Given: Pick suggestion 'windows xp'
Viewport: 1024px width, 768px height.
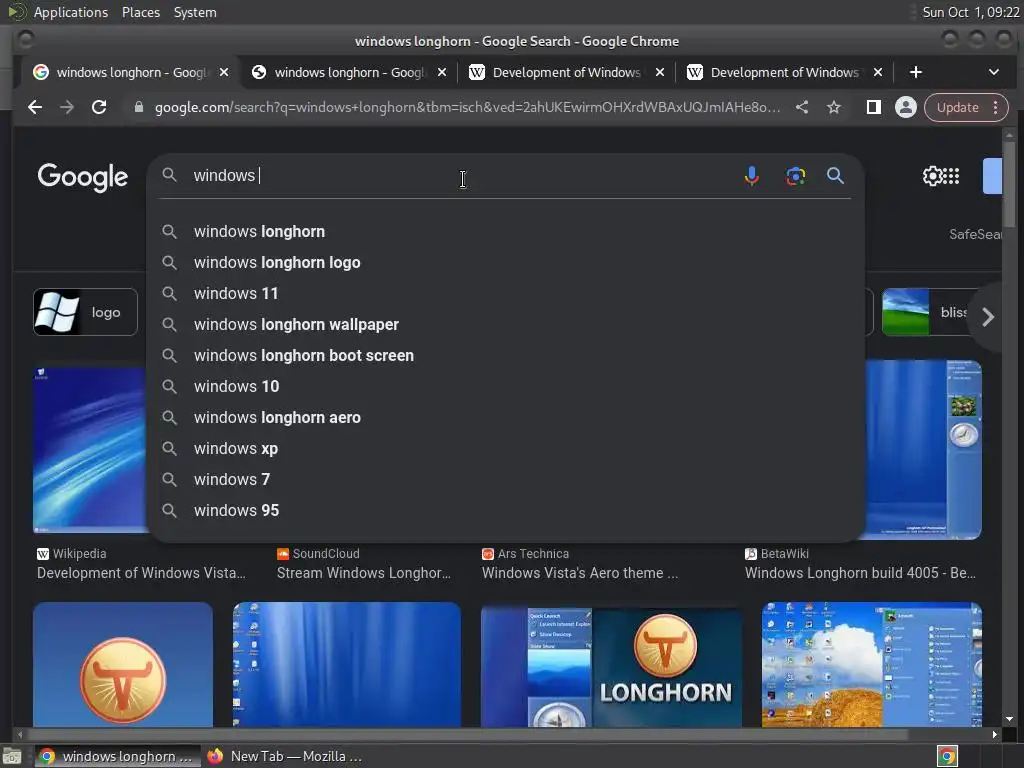Looking at the screenshot, I should [506, 449].
